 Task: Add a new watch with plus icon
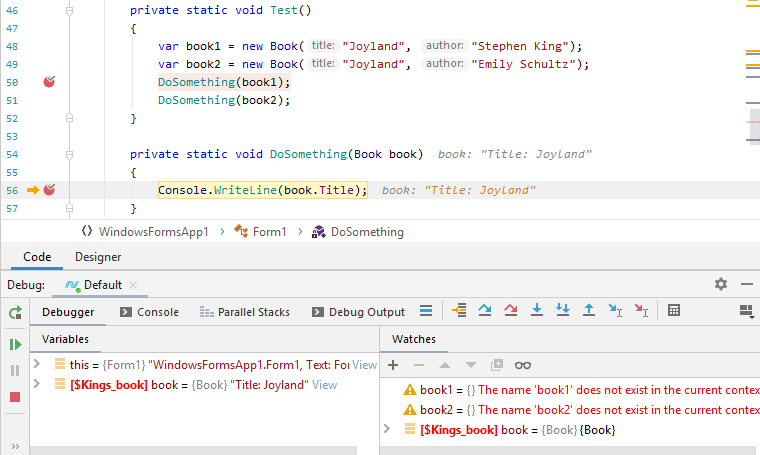point(393,365)
